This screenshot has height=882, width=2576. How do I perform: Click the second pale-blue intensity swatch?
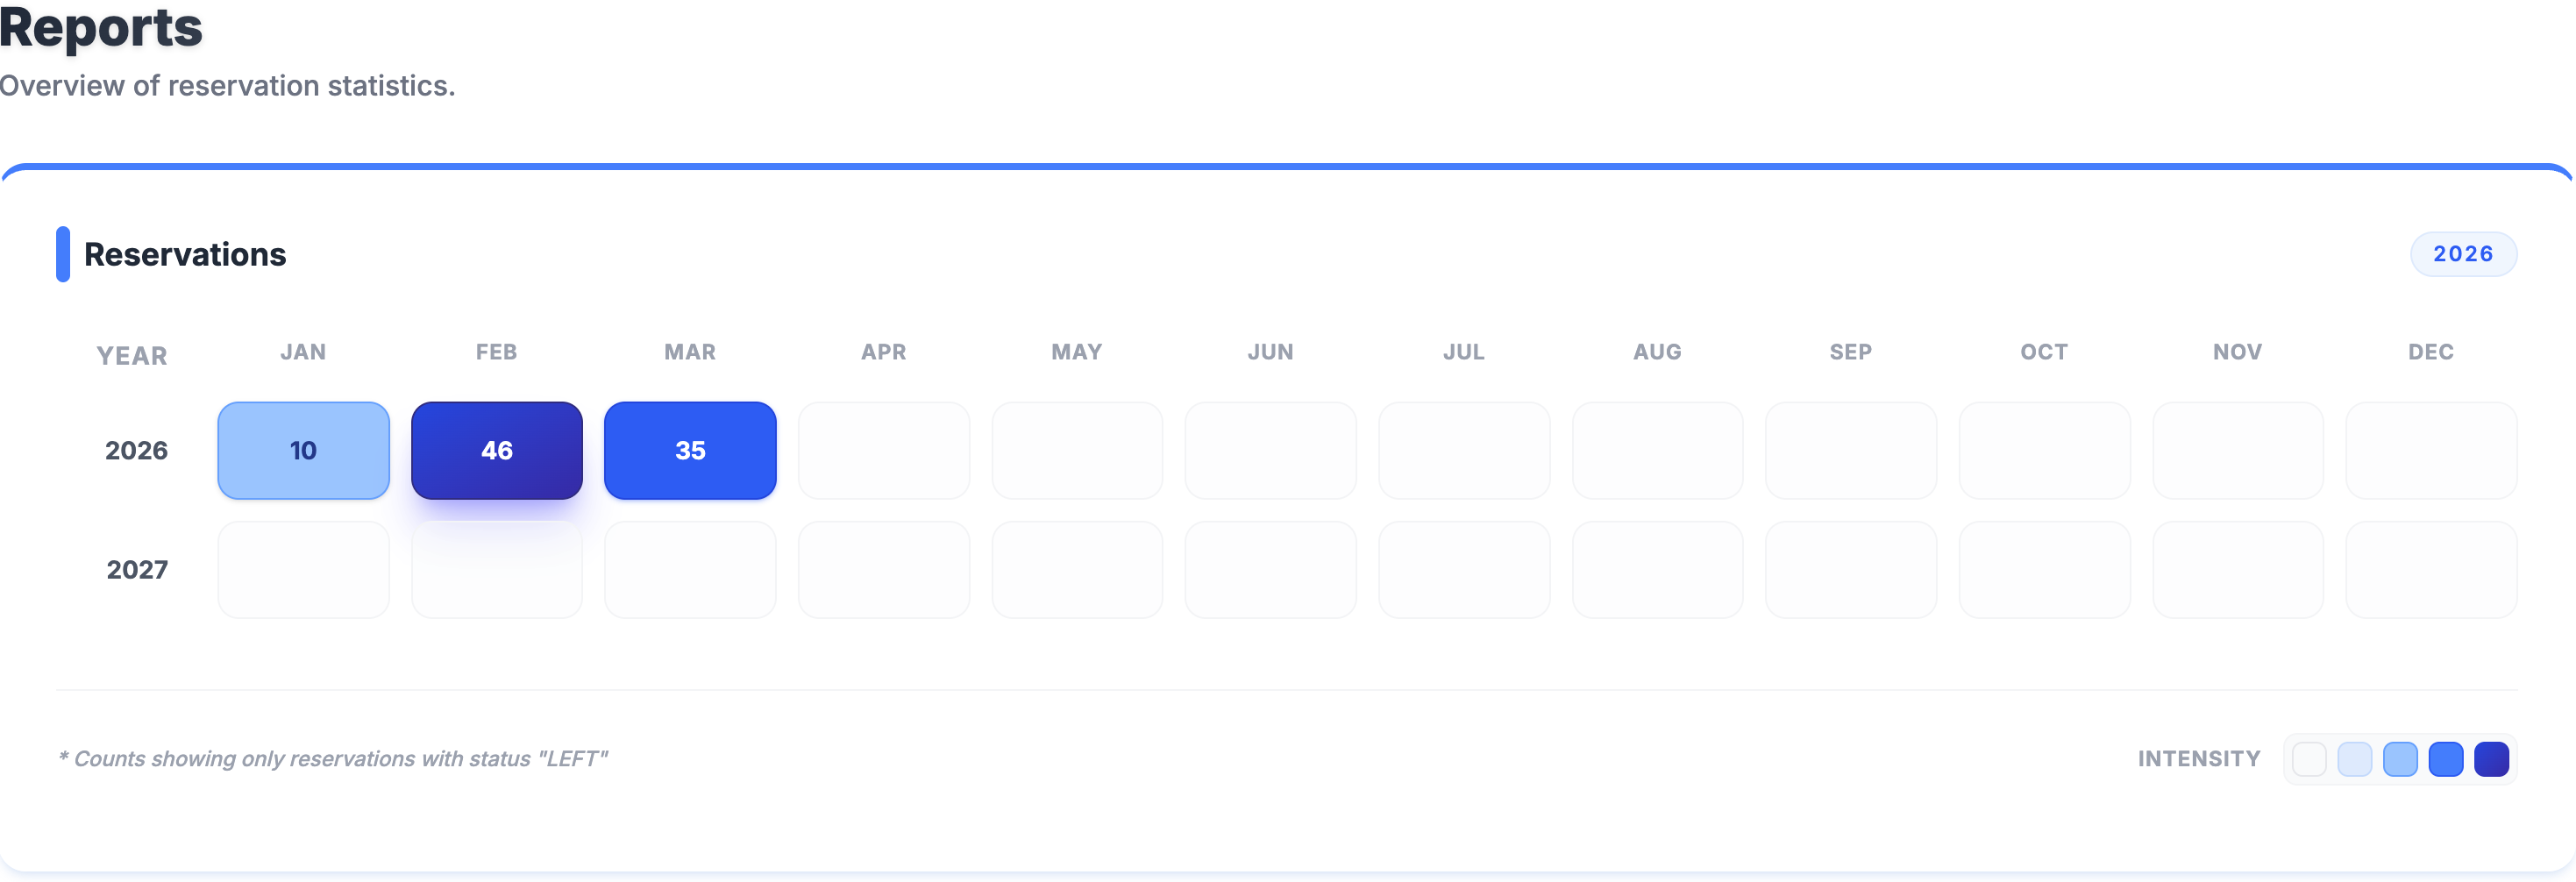[x=2354, y=759]
